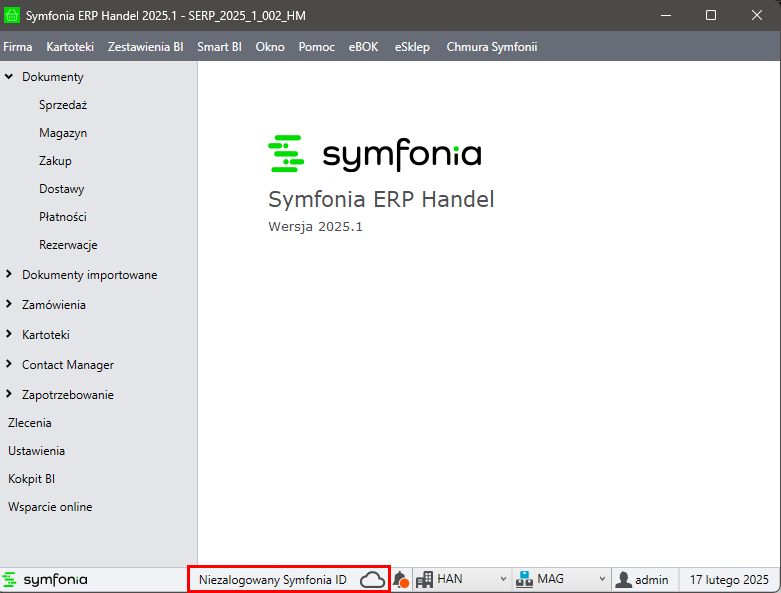
Task: Select Płatności under Dokumenty
Action: click(63, 217)
